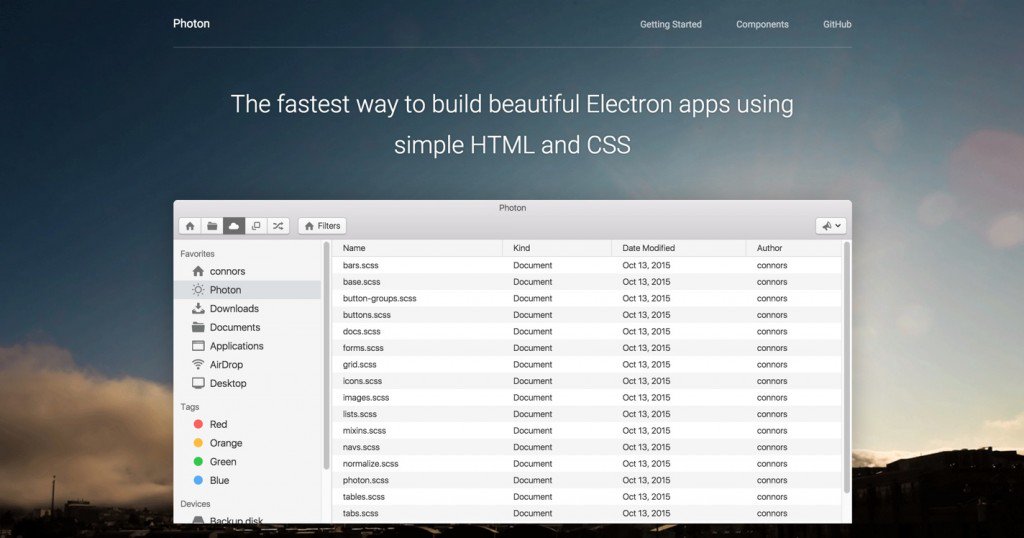The image size is (1024, 538).
Task: Open the Filters button
Action: point(322,226)
